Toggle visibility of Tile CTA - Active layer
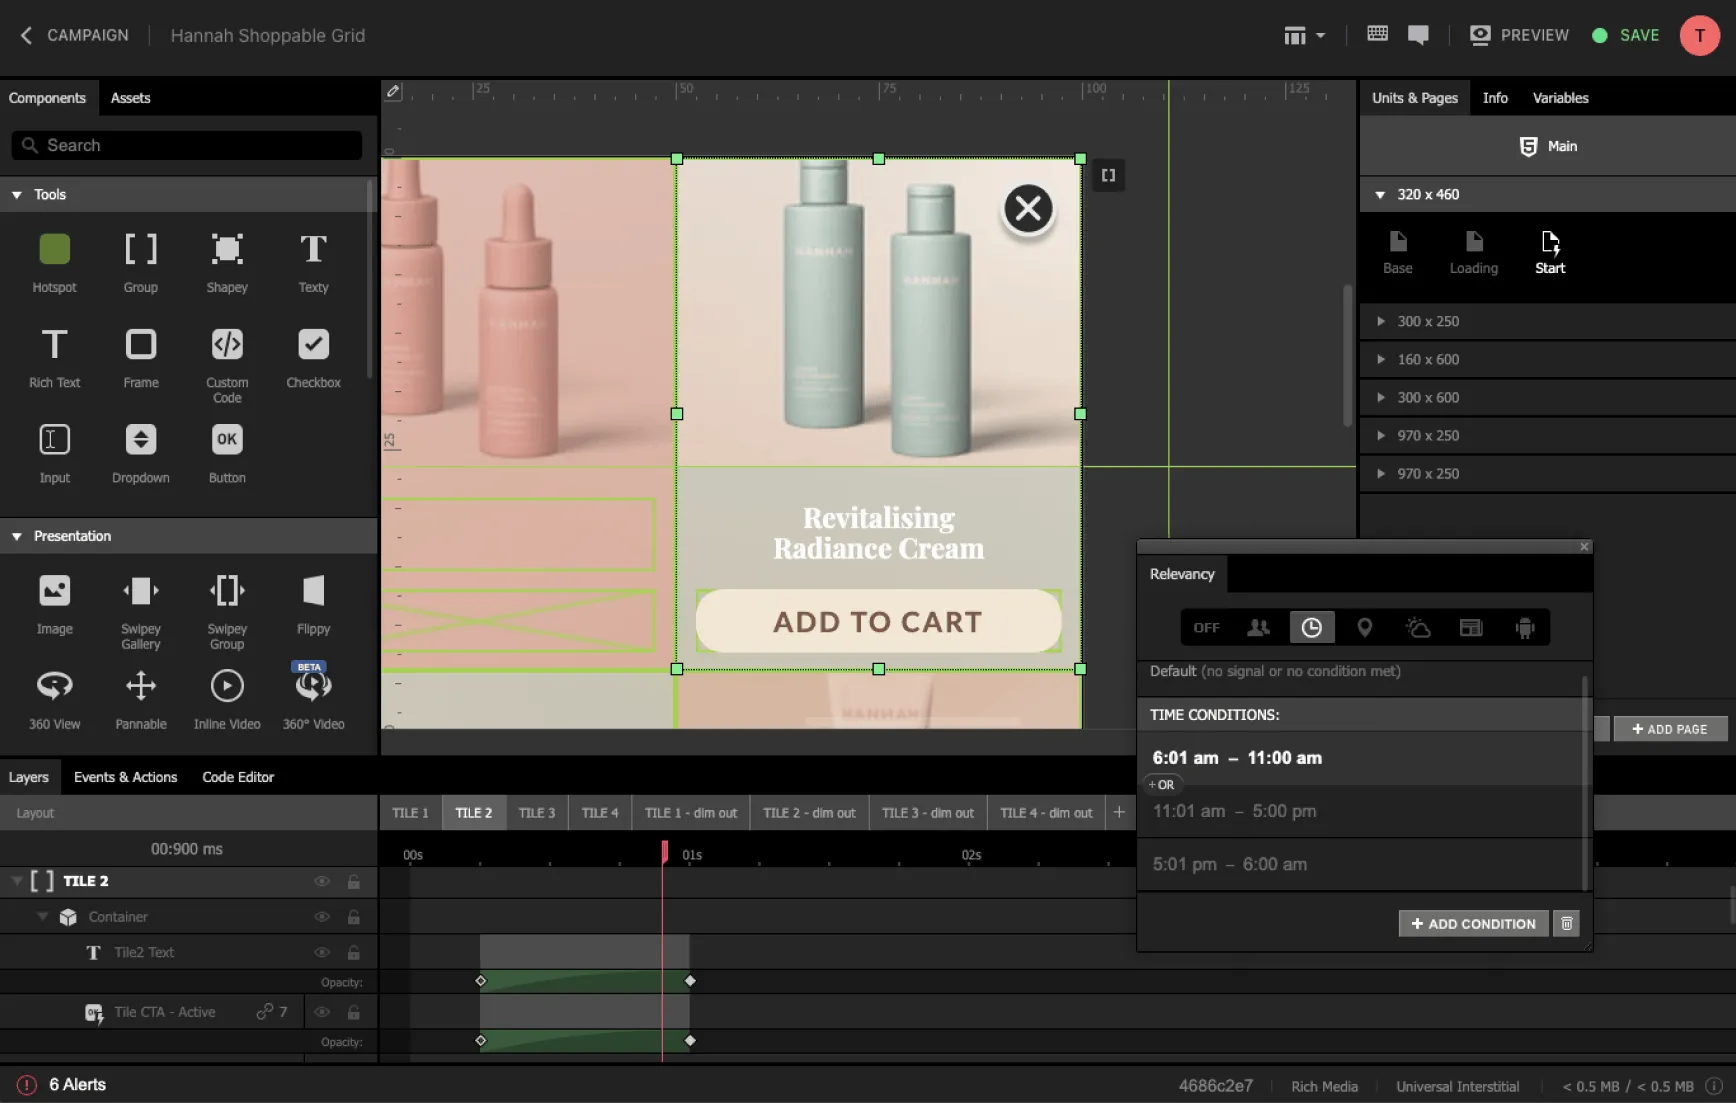Viewport: 1736px width, 1103px height. click(322, 1012)
